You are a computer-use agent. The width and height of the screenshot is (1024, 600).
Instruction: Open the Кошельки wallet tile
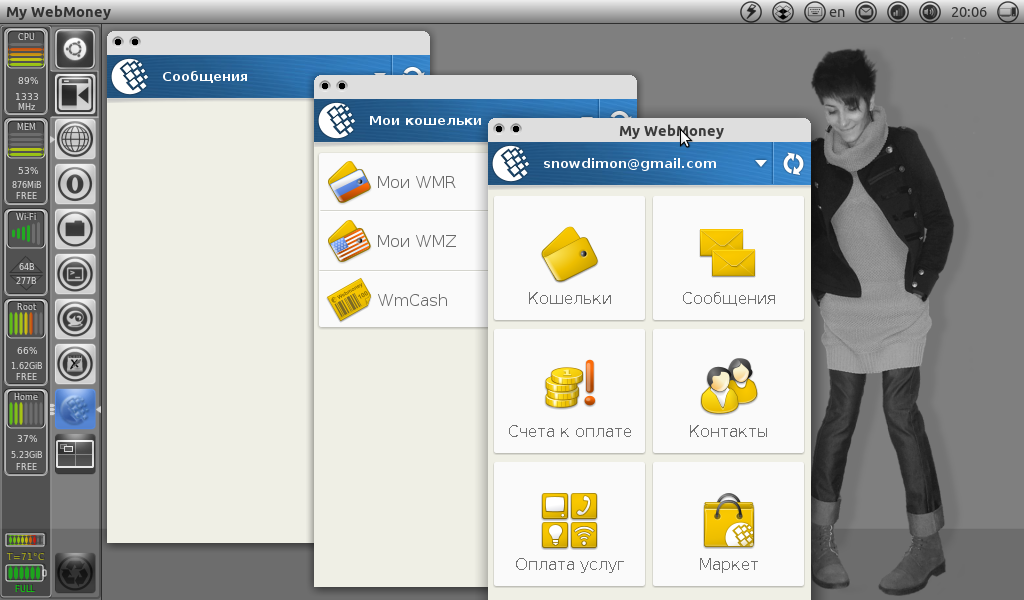pos(569,258)
